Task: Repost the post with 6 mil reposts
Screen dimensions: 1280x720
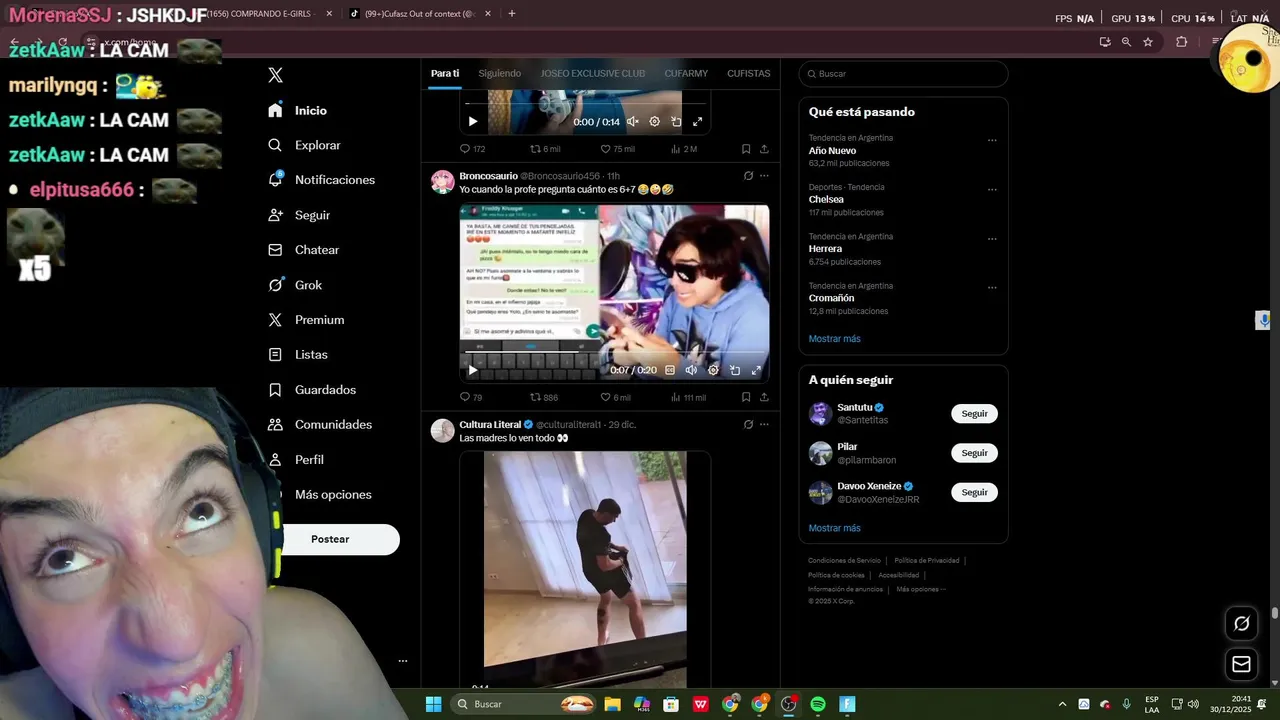Action: (x=545, y=149)
